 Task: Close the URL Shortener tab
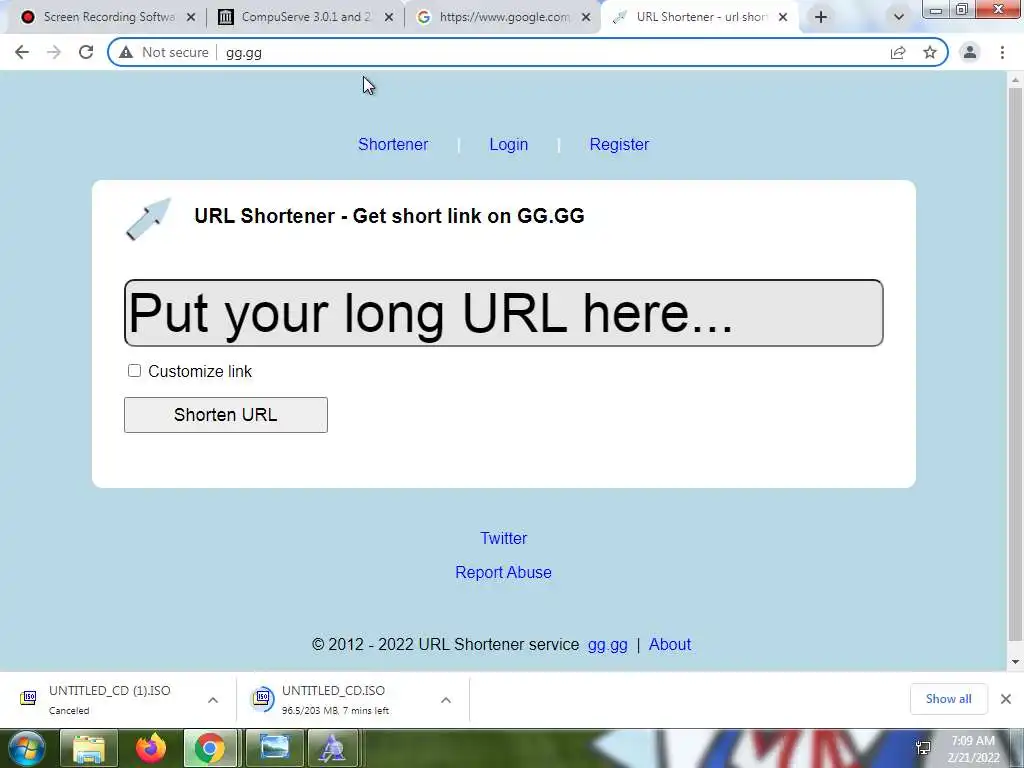pos(783,17)
